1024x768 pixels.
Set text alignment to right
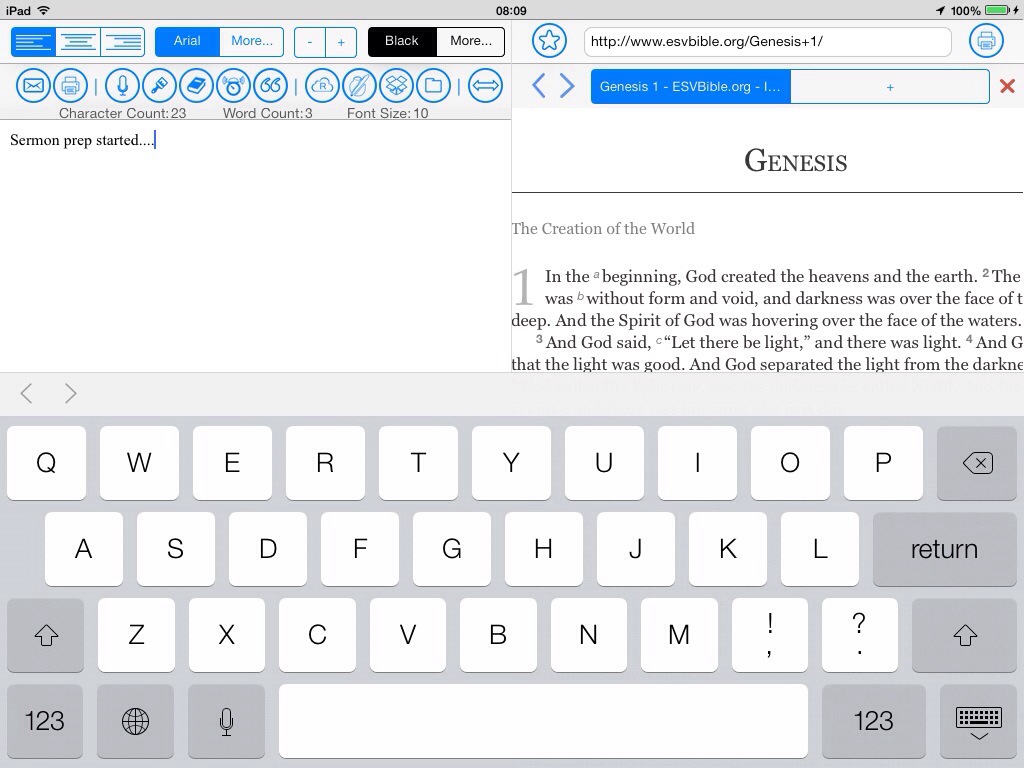point(122,42)
